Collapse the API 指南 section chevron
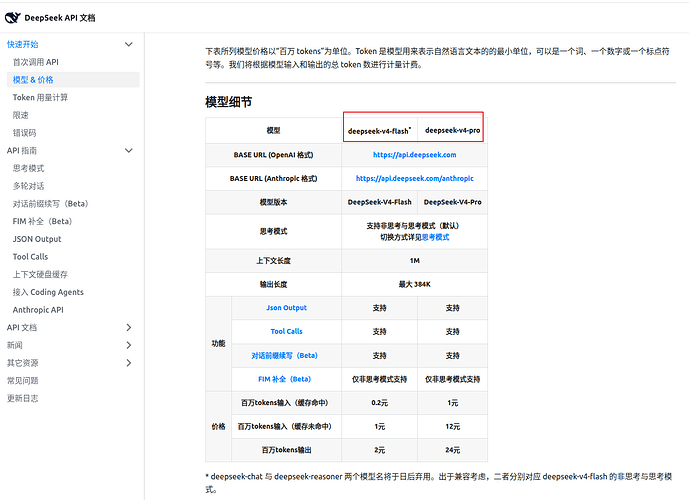The image size is (689, 500). point(129,151)
